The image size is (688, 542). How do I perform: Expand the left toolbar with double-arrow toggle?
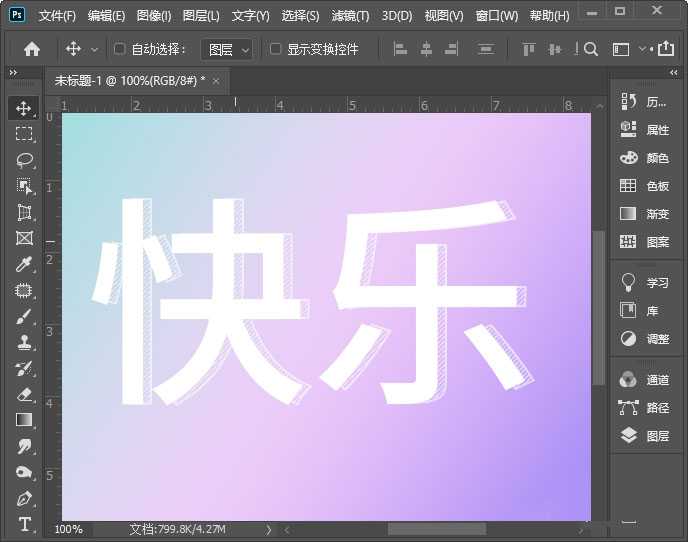[x=13, y=73]
